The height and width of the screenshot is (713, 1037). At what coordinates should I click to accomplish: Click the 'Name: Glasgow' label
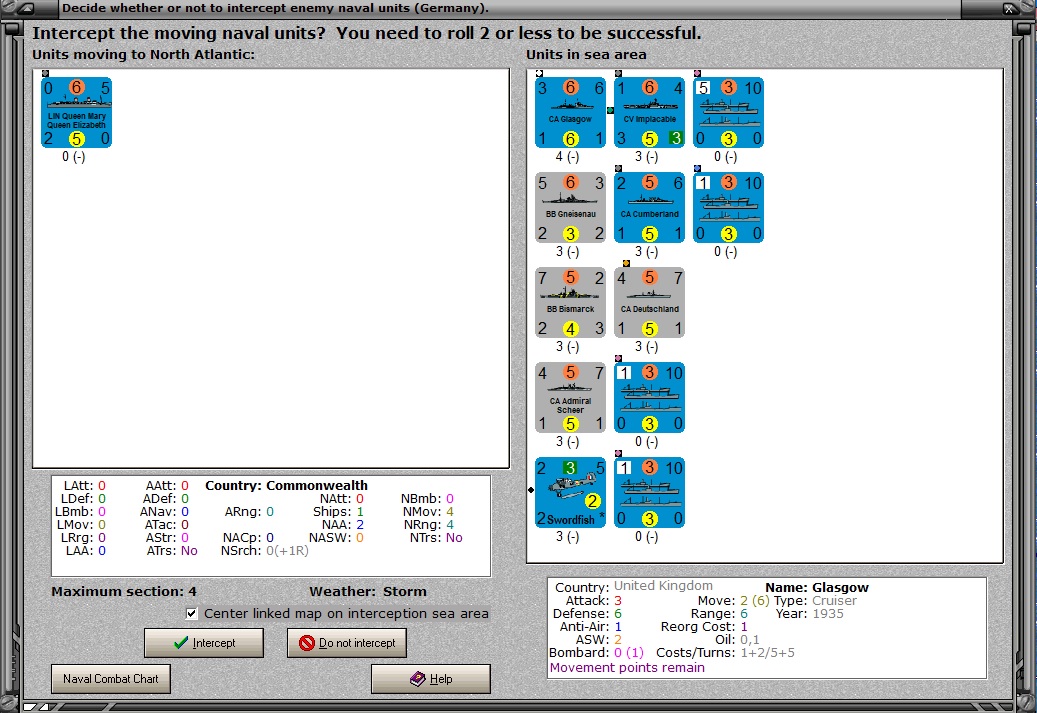tap(817, 587)
